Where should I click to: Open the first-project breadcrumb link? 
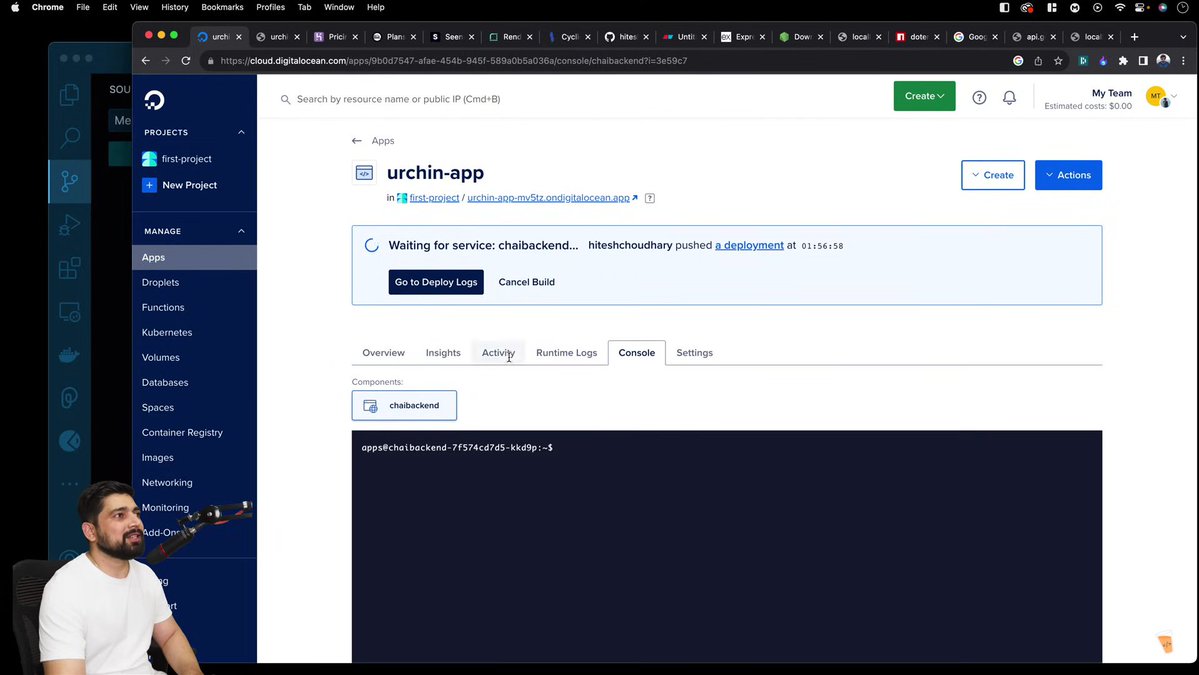[434, 198]
